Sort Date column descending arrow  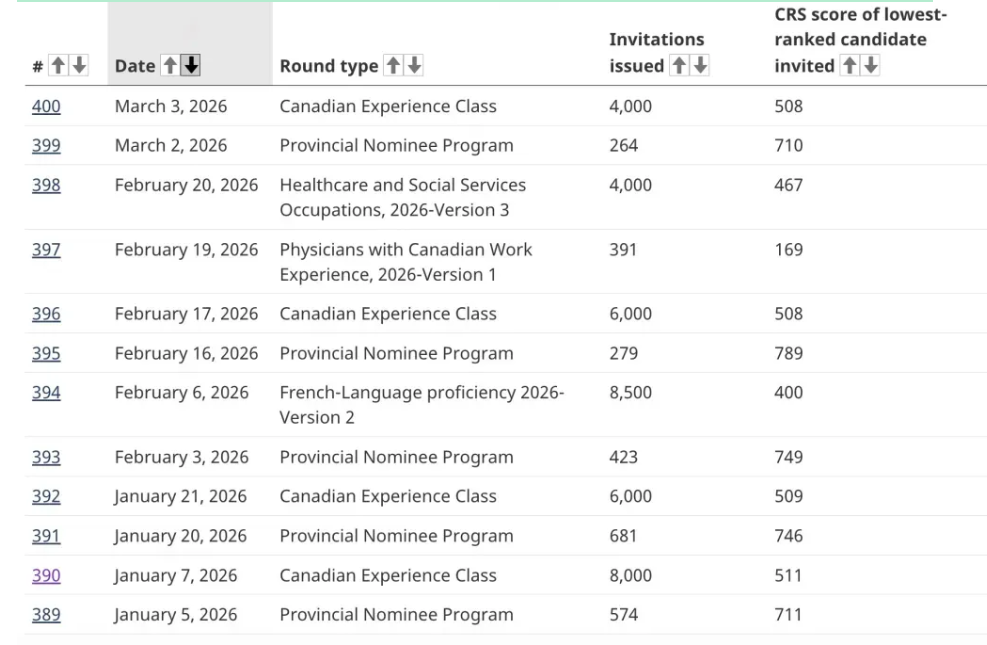point(191,66)
